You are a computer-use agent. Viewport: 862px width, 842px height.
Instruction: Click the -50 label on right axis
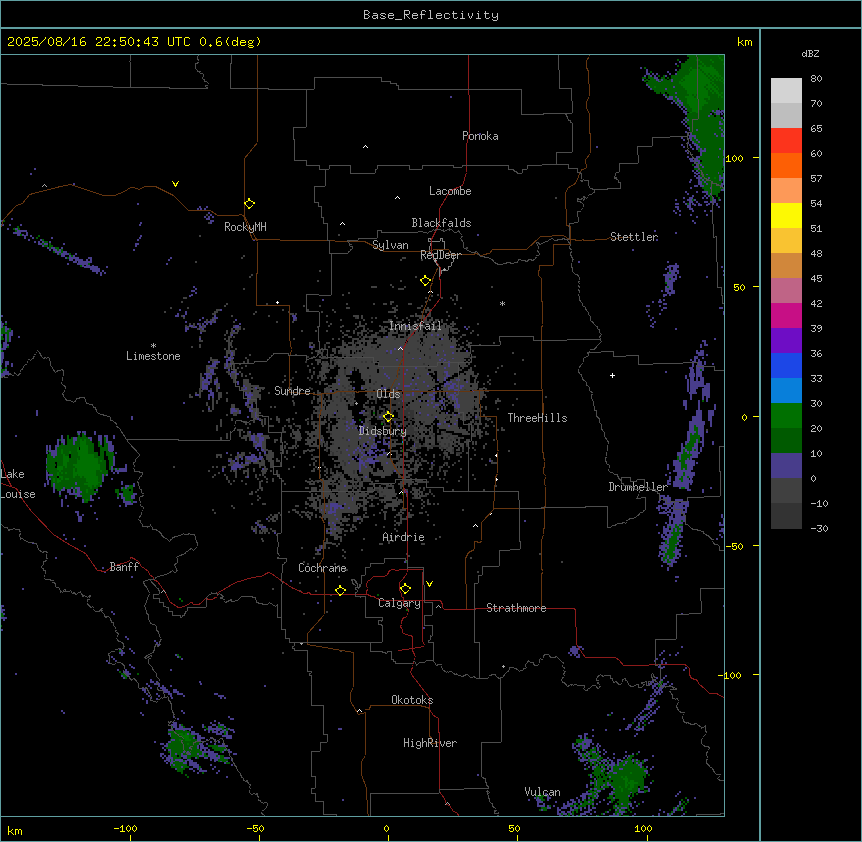(x=734, y=546)
